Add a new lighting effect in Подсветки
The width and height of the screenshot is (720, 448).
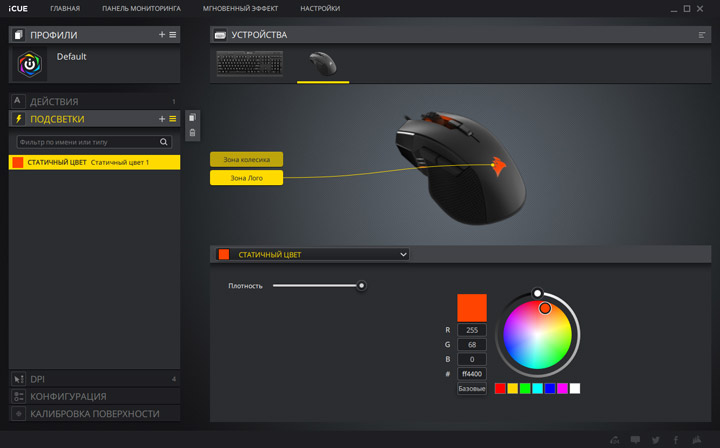[x=162, y=119]
